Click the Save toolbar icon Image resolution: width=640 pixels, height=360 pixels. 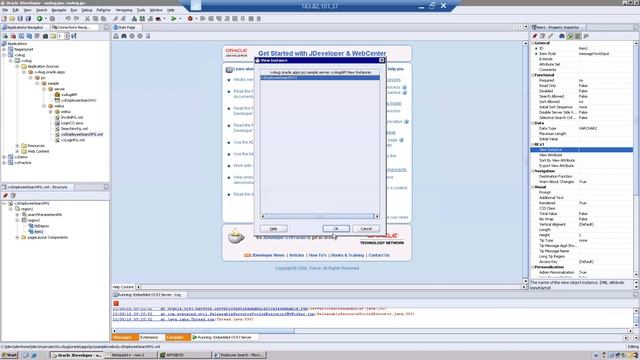point(20,18)
